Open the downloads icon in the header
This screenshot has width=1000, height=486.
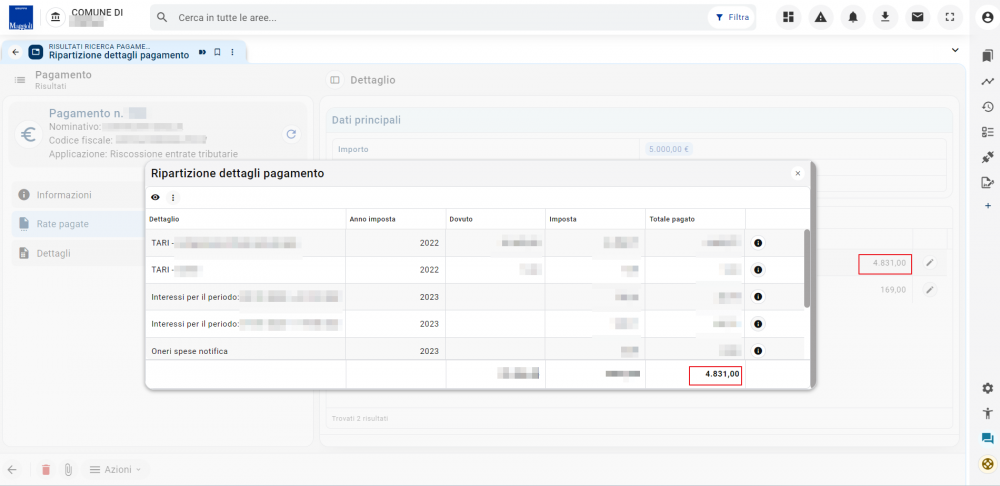(x=885, y=17)
